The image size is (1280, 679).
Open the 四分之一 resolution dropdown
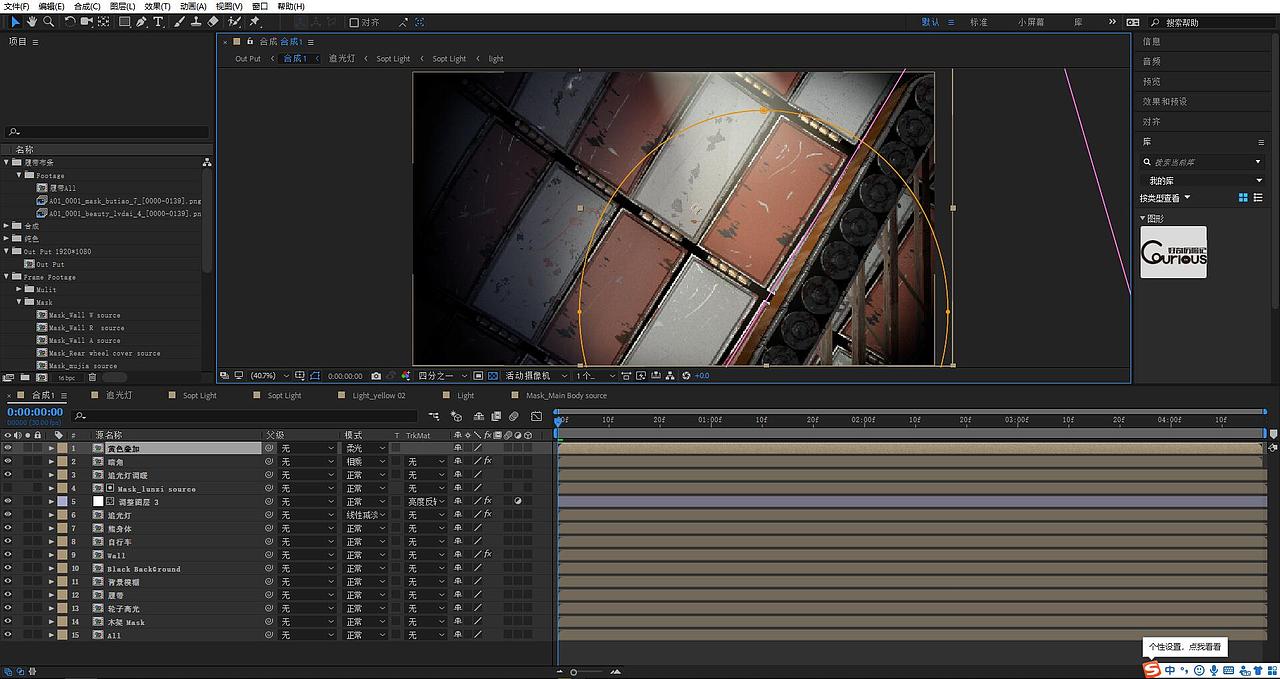[x=441, y=376]
